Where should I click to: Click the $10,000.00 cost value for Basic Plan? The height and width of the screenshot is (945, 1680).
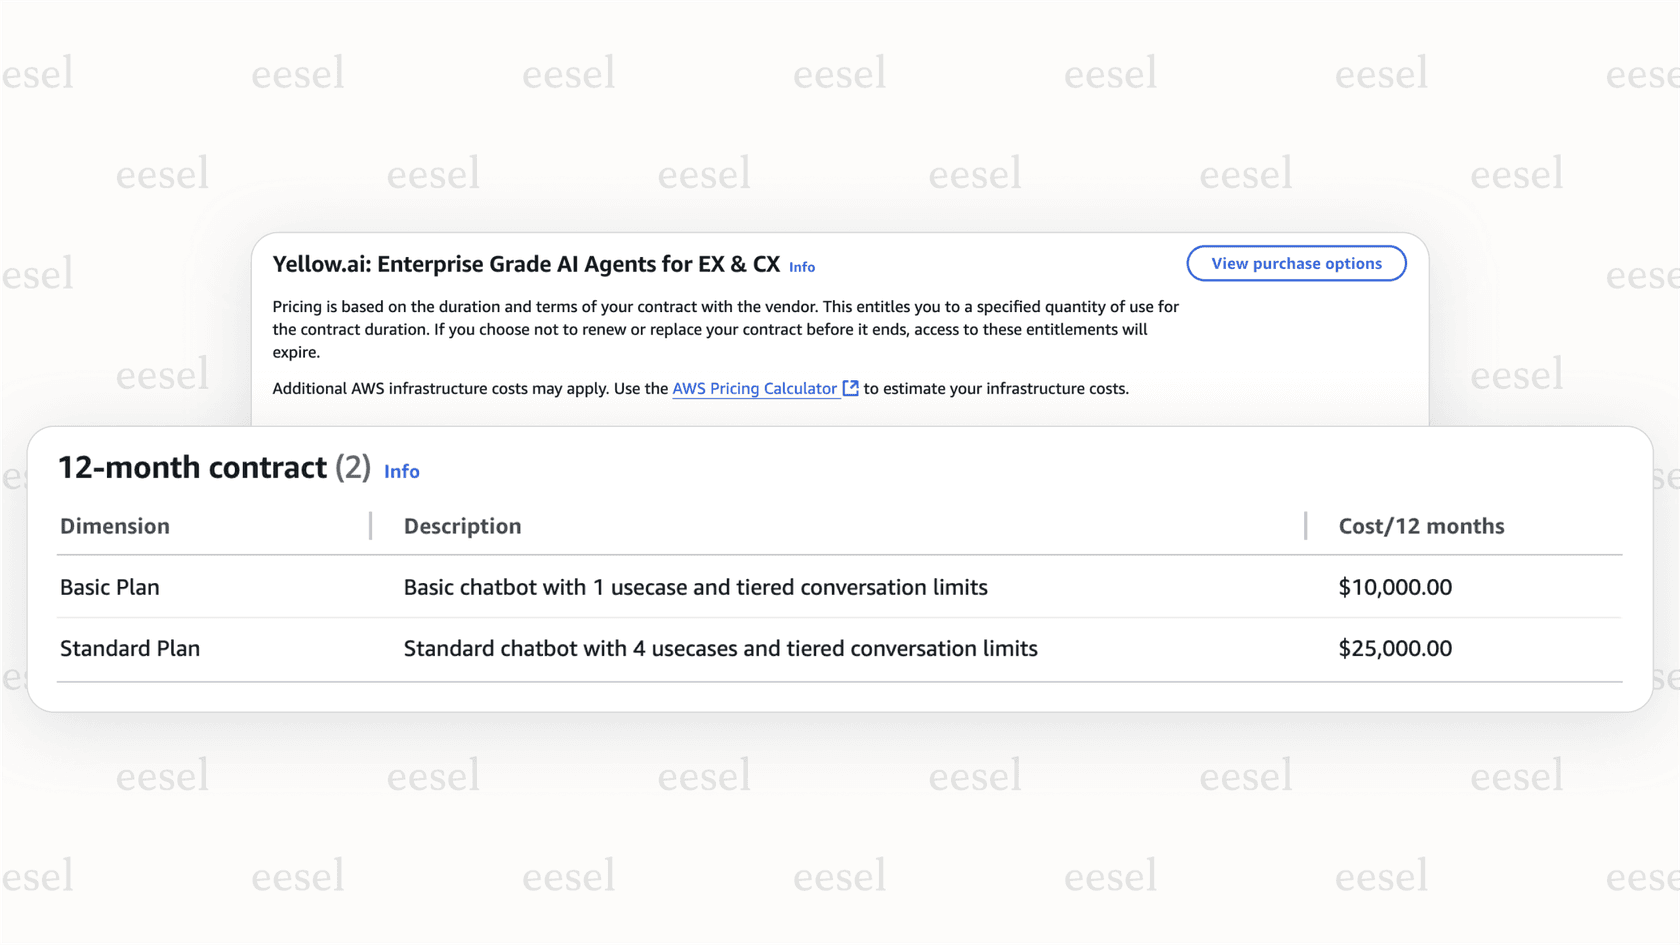[x=1396, y=587]
